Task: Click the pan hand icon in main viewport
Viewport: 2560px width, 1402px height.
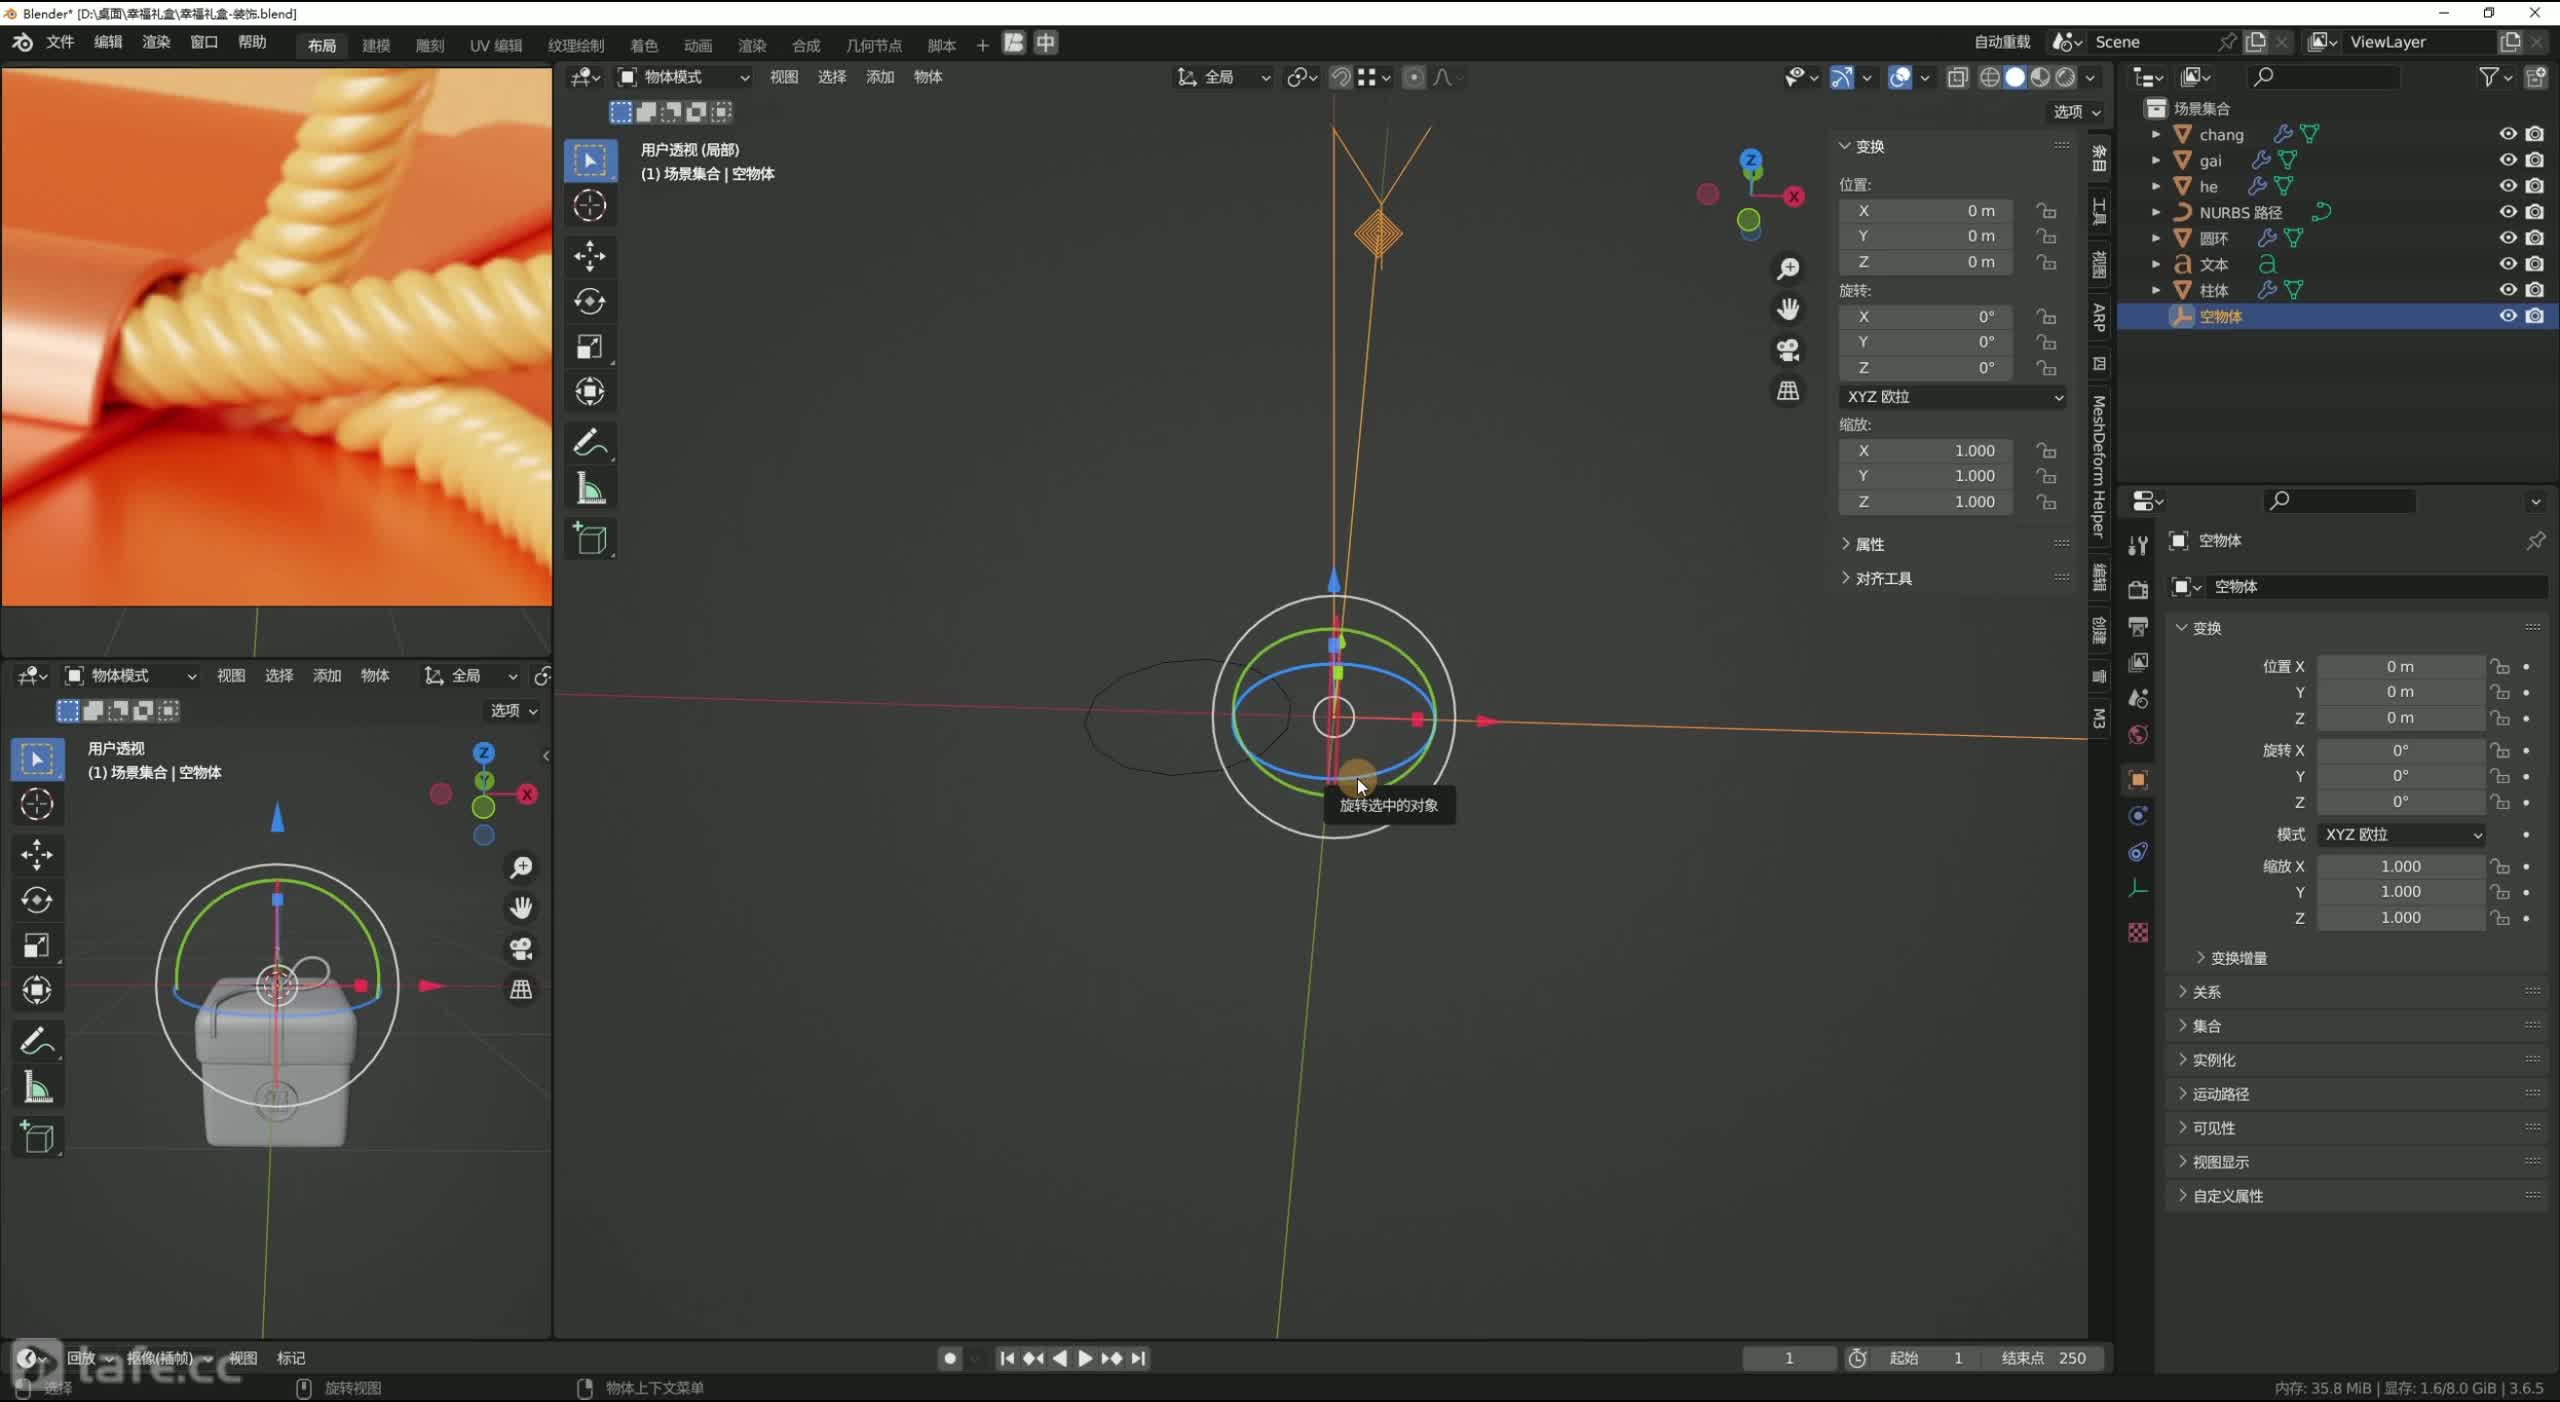Action: pos(1788,309)
